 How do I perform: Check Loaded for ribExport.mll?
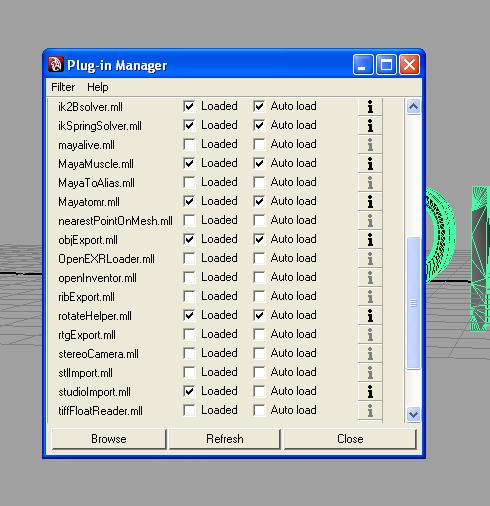click(x=189, y=296)
